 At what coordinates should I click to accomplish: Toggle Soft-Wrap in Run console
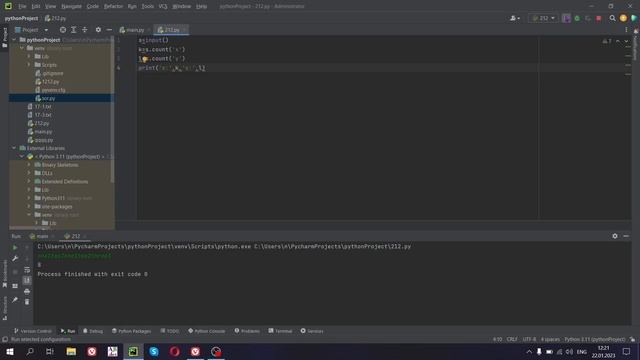[x=27, y=270]
